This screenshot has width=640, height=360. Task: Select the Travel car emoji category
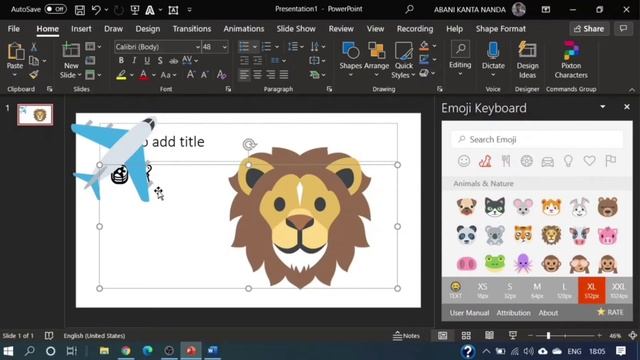[548, 162]
